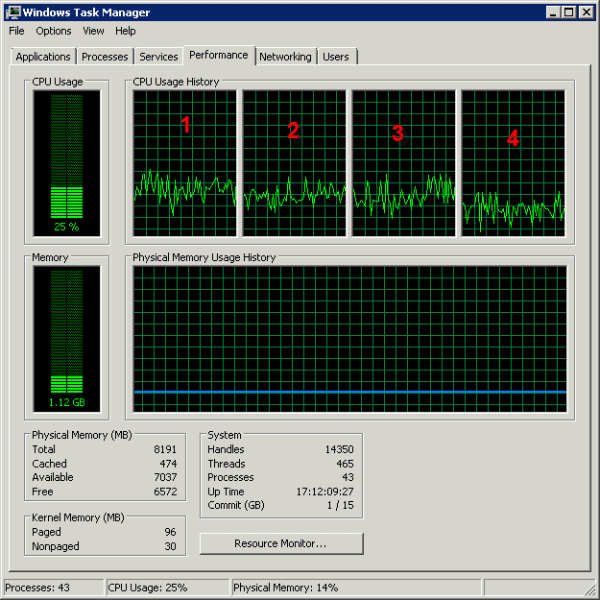Viewport: 600px width, 600px height.
Task: Click the Memory 1.12 GB meter
Action: tap(67, 339)
